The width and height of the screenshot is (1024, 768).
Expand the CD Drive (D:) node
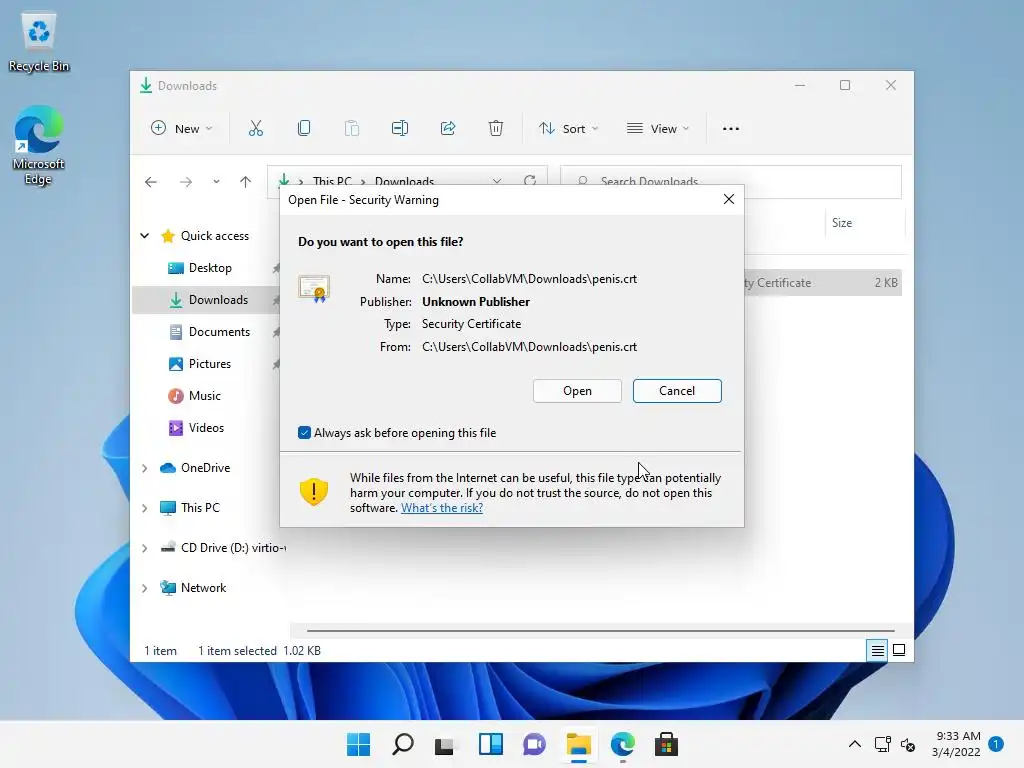tap(145, 548)
